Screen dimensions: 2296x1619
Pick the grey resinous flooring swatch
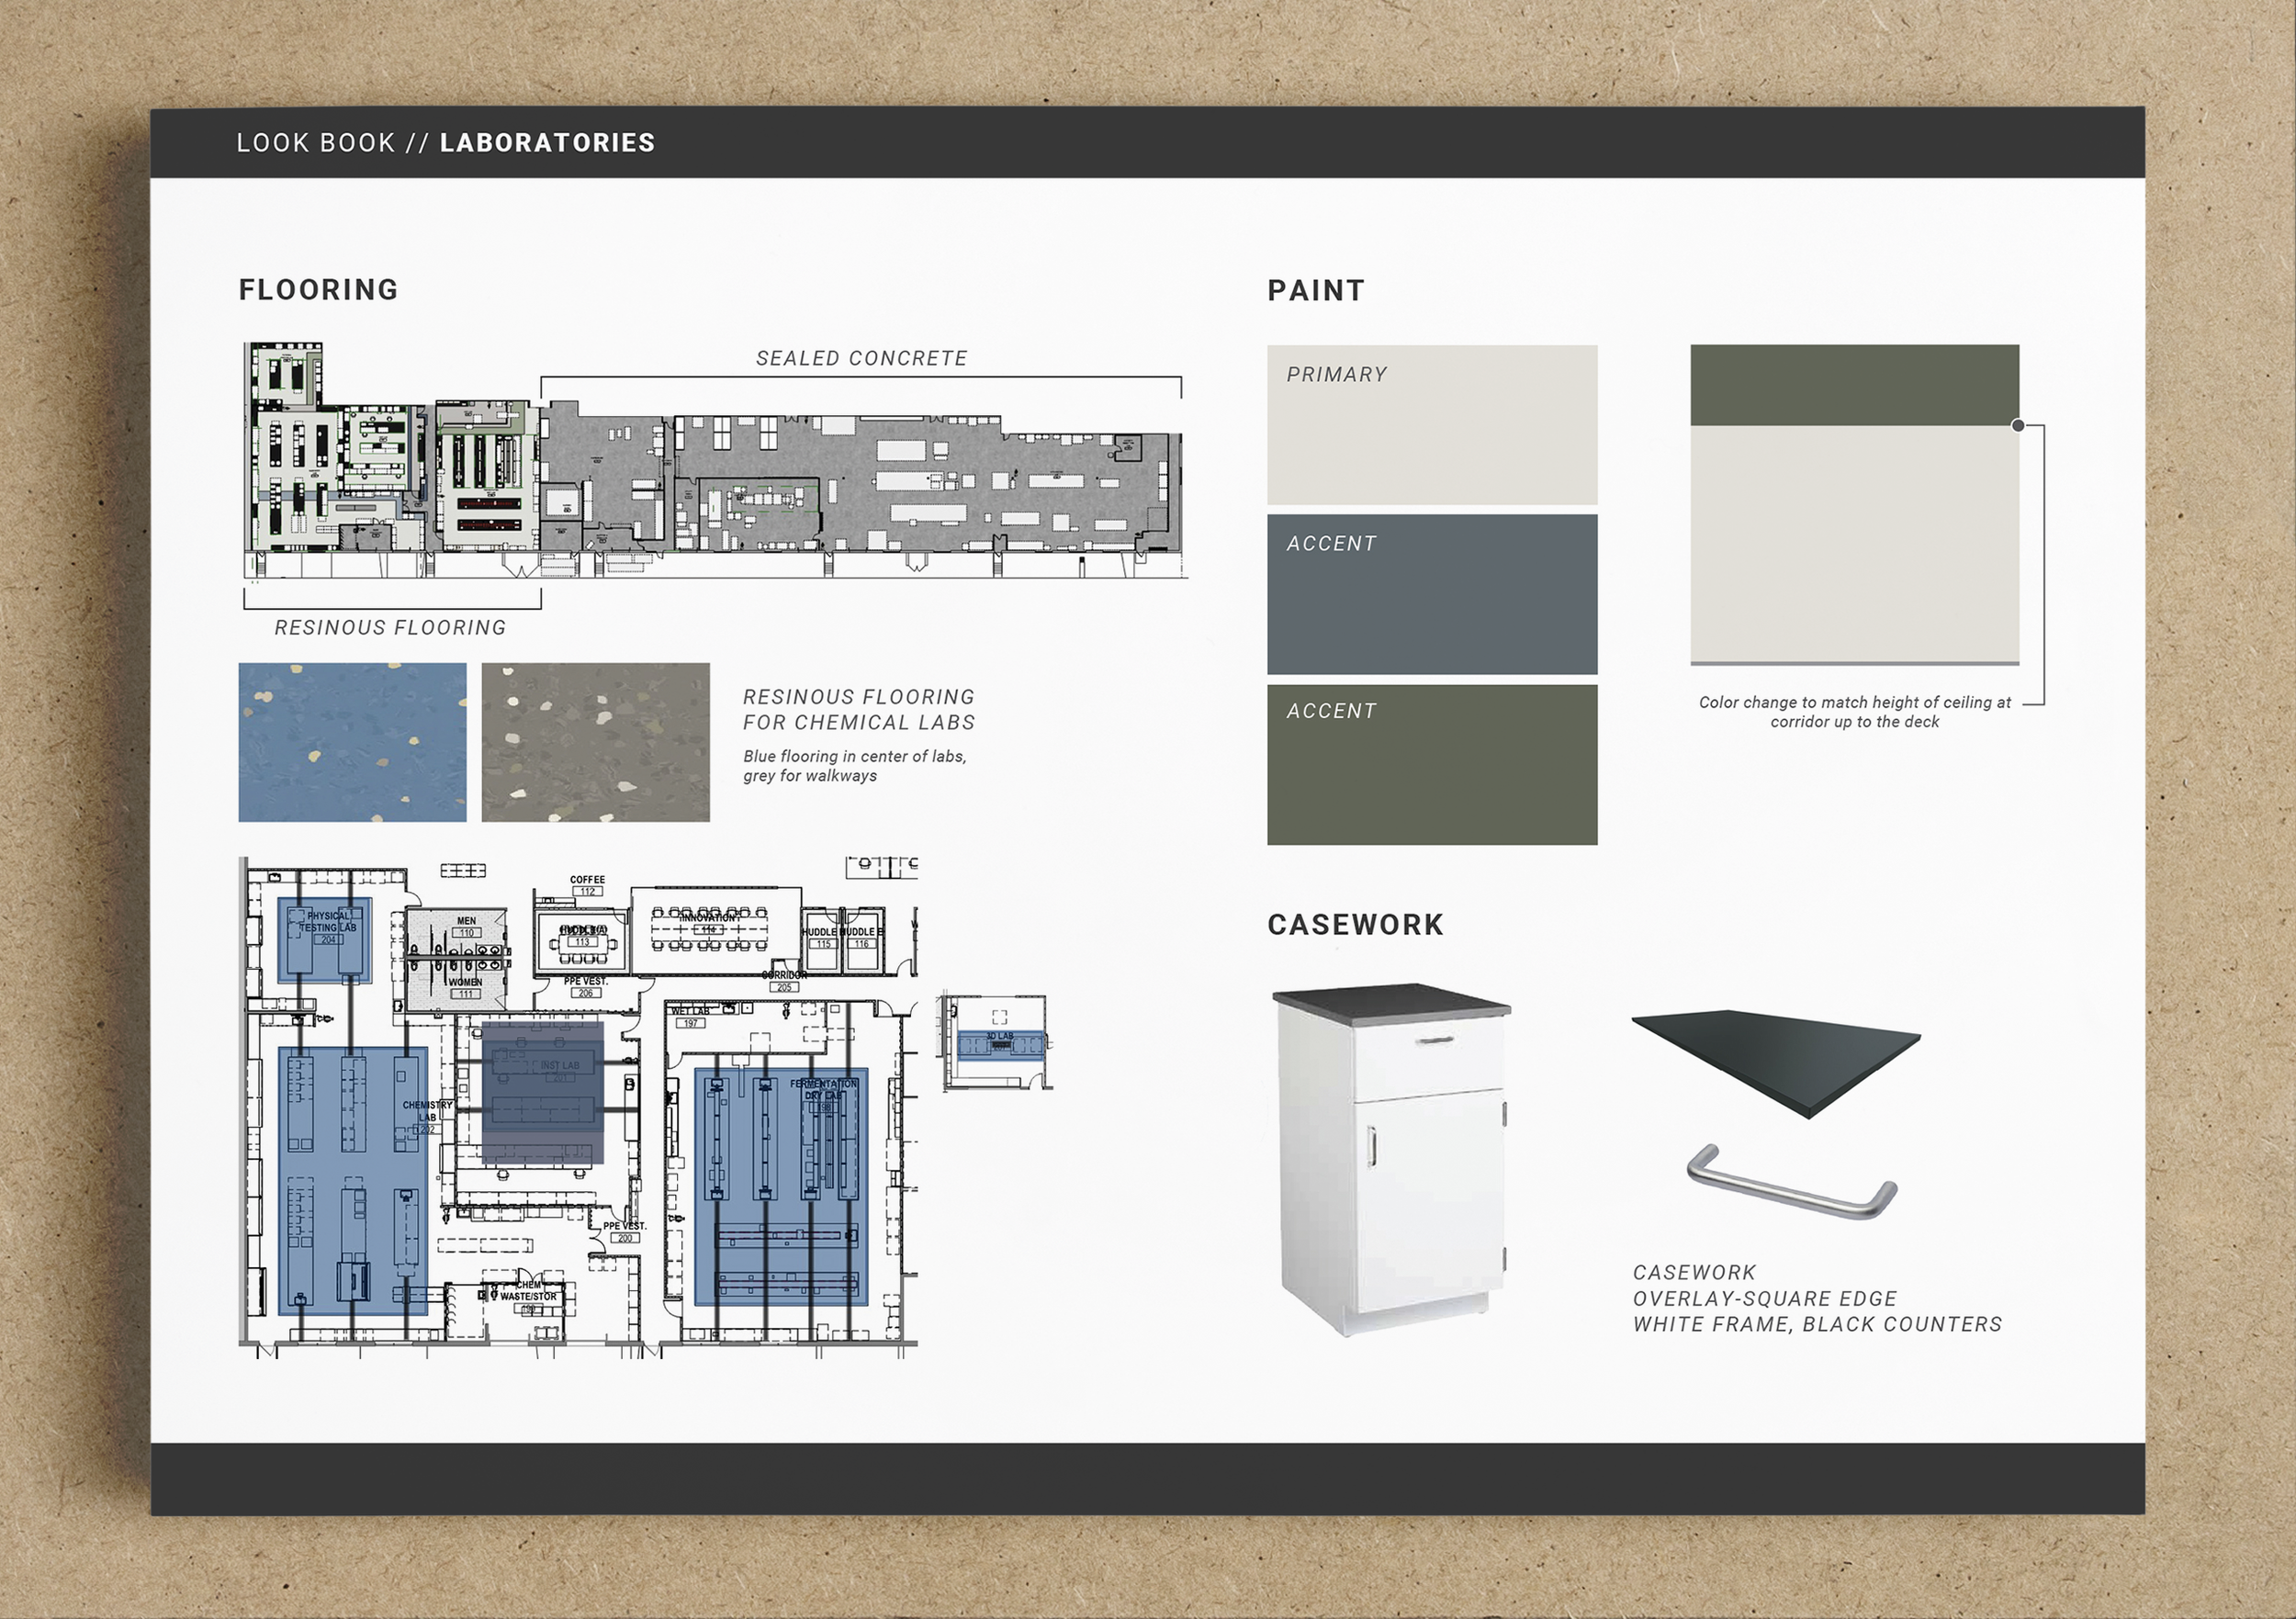pos(596,742)
